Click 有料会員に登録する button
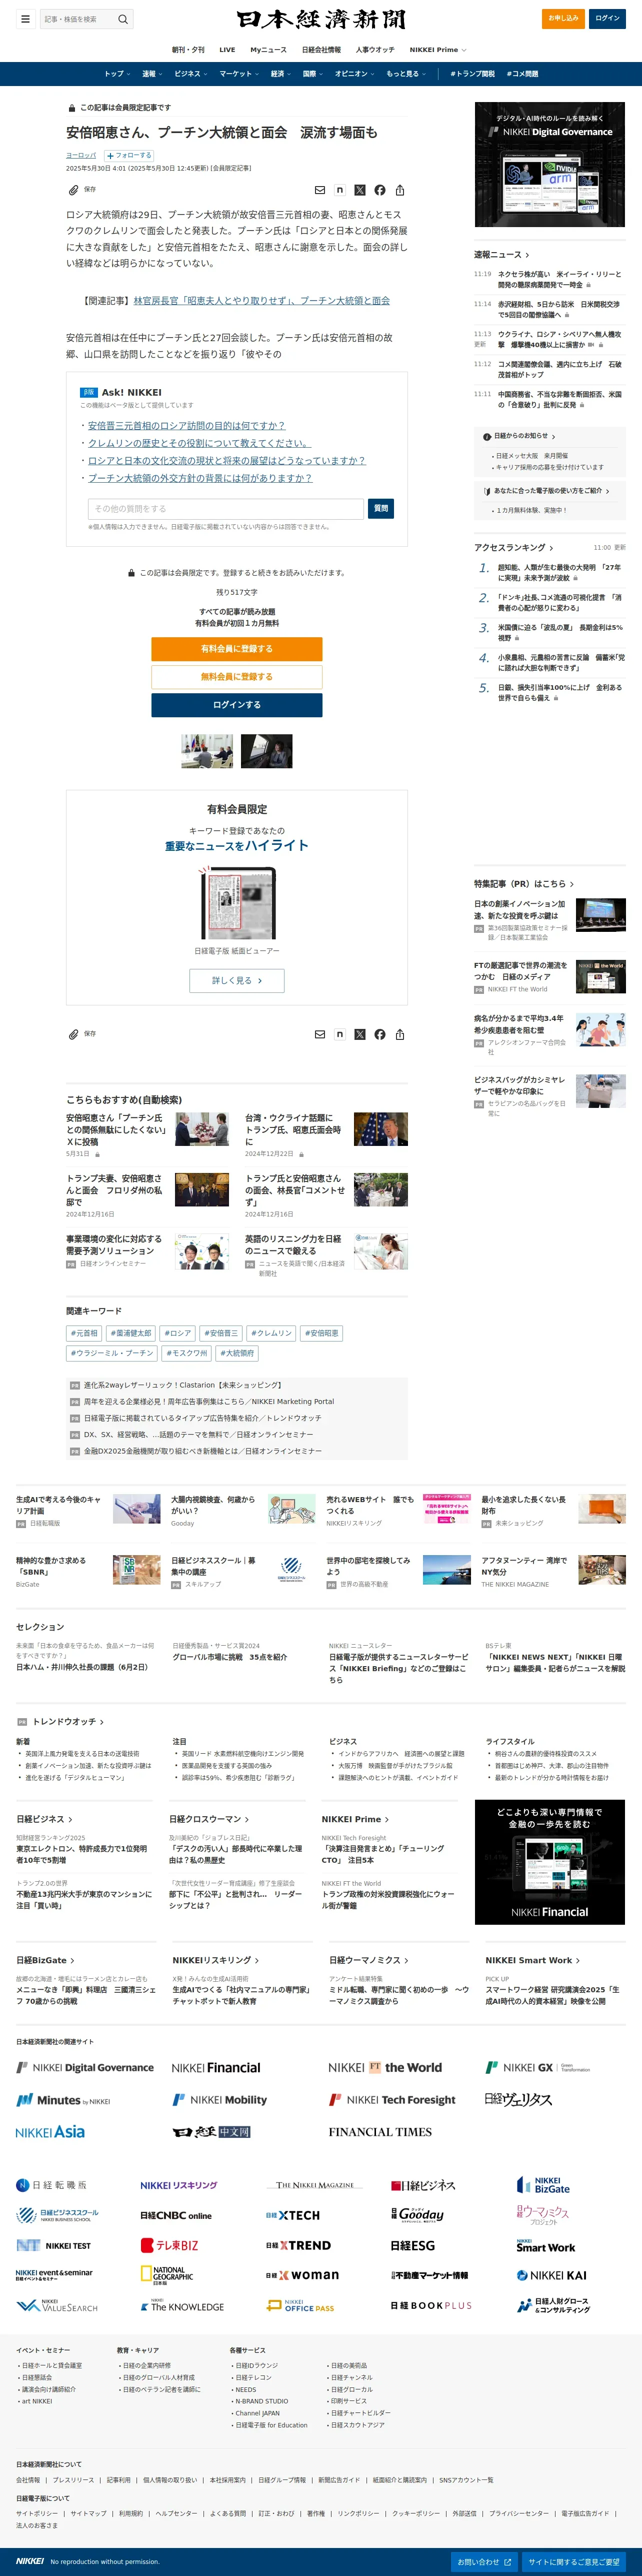 pyautogui.click(x=237, y=649)
